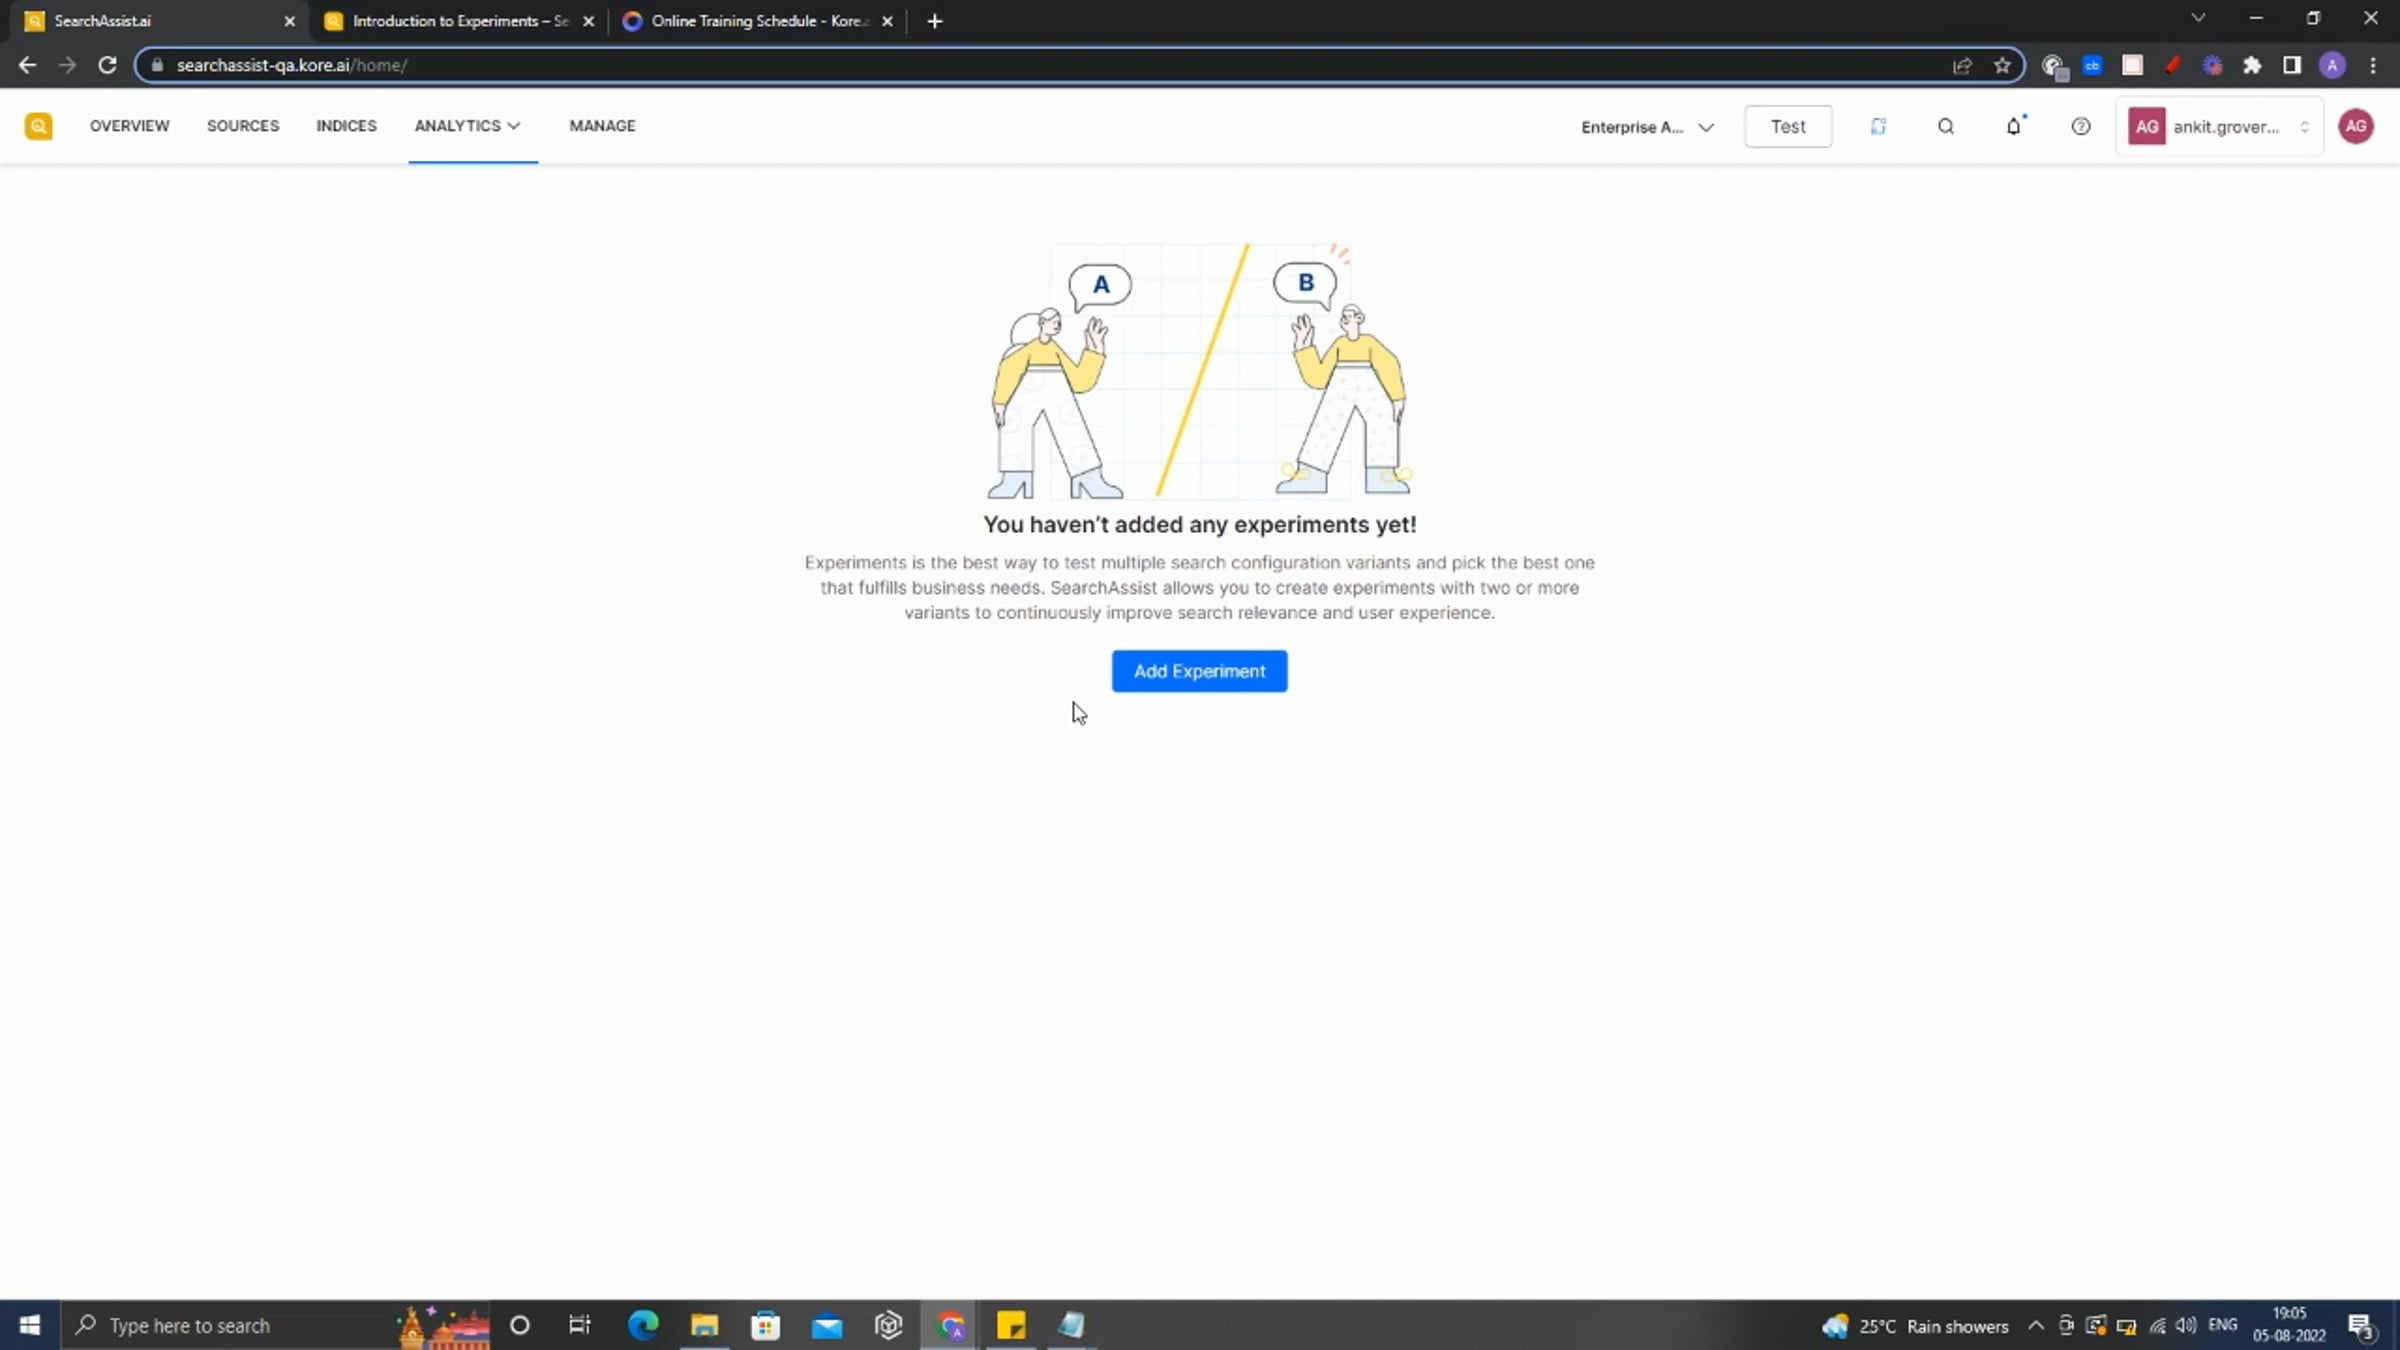Open Microsoft Edge from taskbar

[642, 1325]
